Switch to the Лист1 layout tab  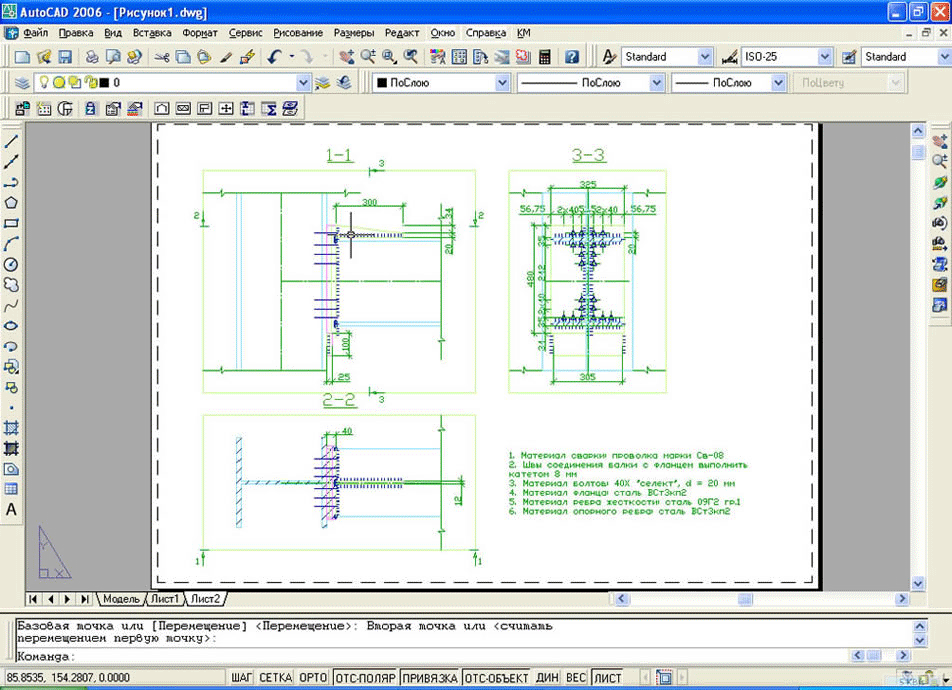(165, 599)
